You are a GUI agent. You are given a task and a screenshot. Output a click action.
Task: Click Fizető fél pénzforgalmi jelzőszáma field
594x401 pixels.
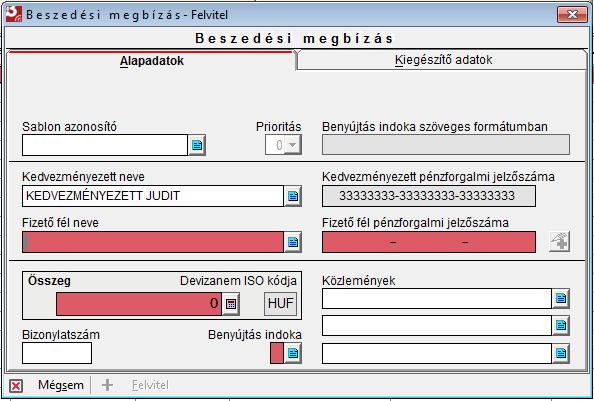429,242
